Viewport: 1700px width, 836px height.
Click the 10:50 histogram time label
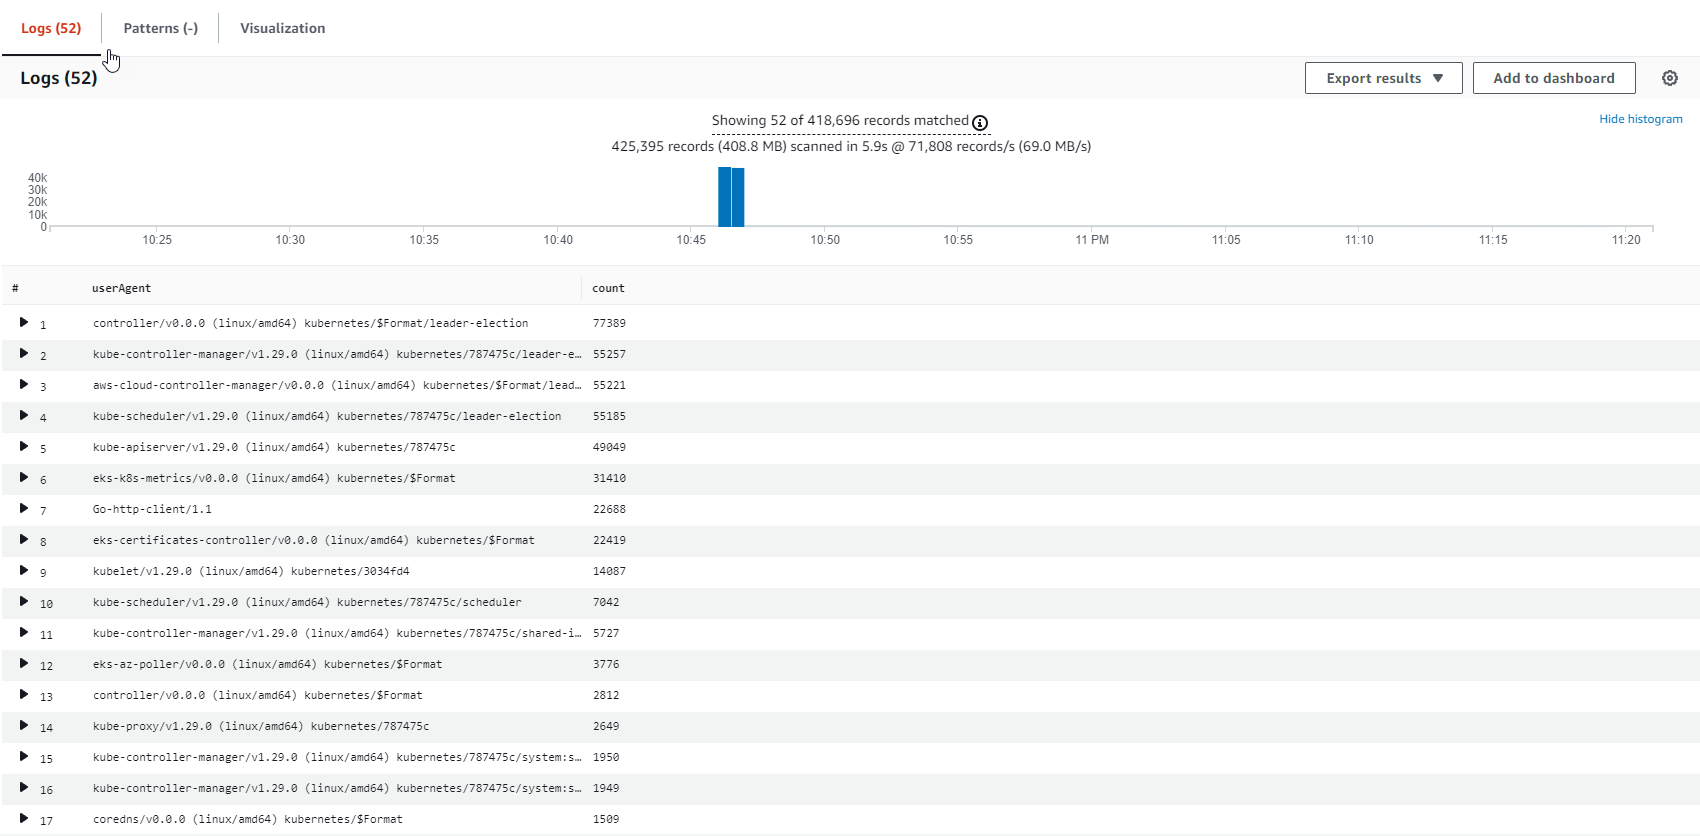(825, 240)
